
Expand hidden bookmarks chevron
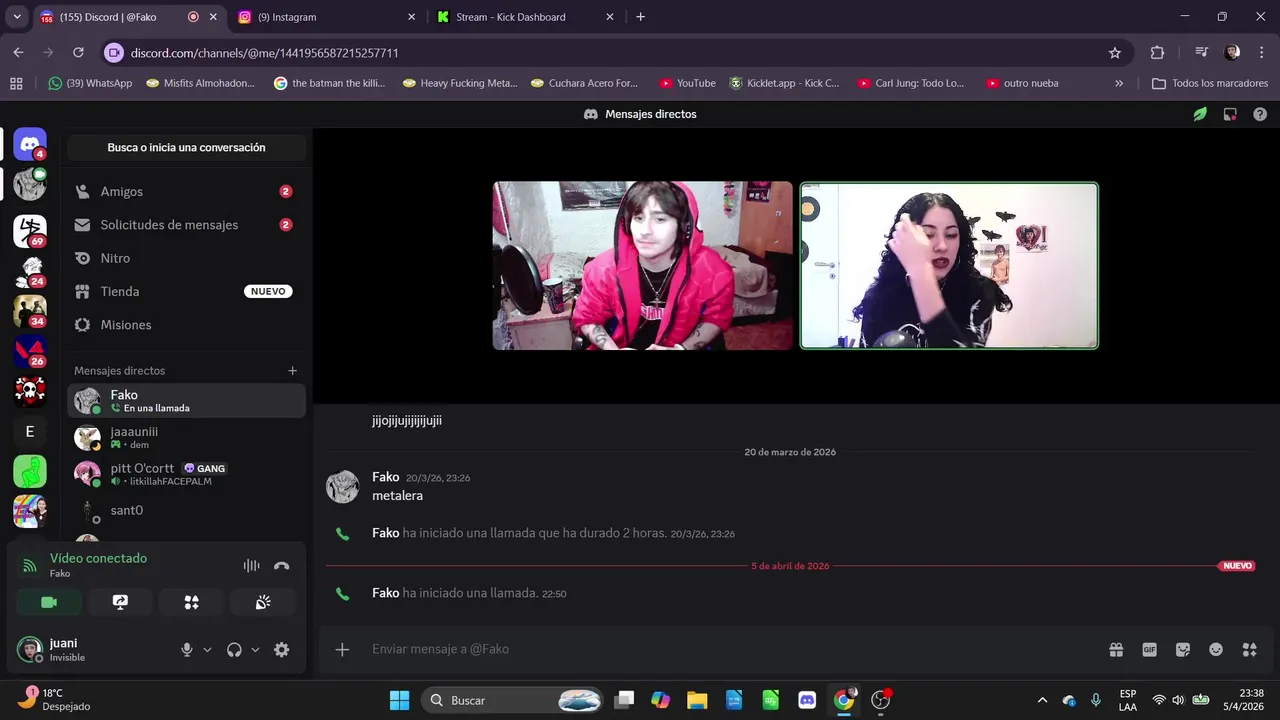[x=1119, y=83]
